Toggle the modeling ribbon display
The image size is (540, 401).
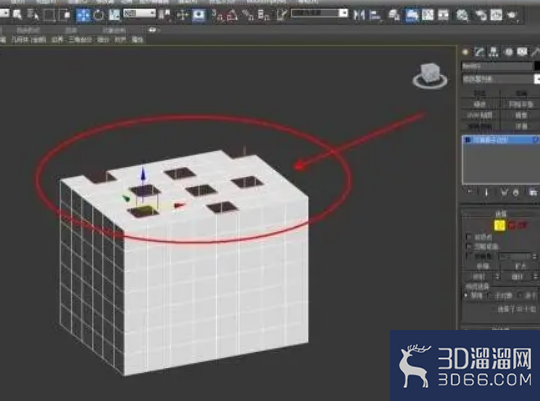pos(412,15)
